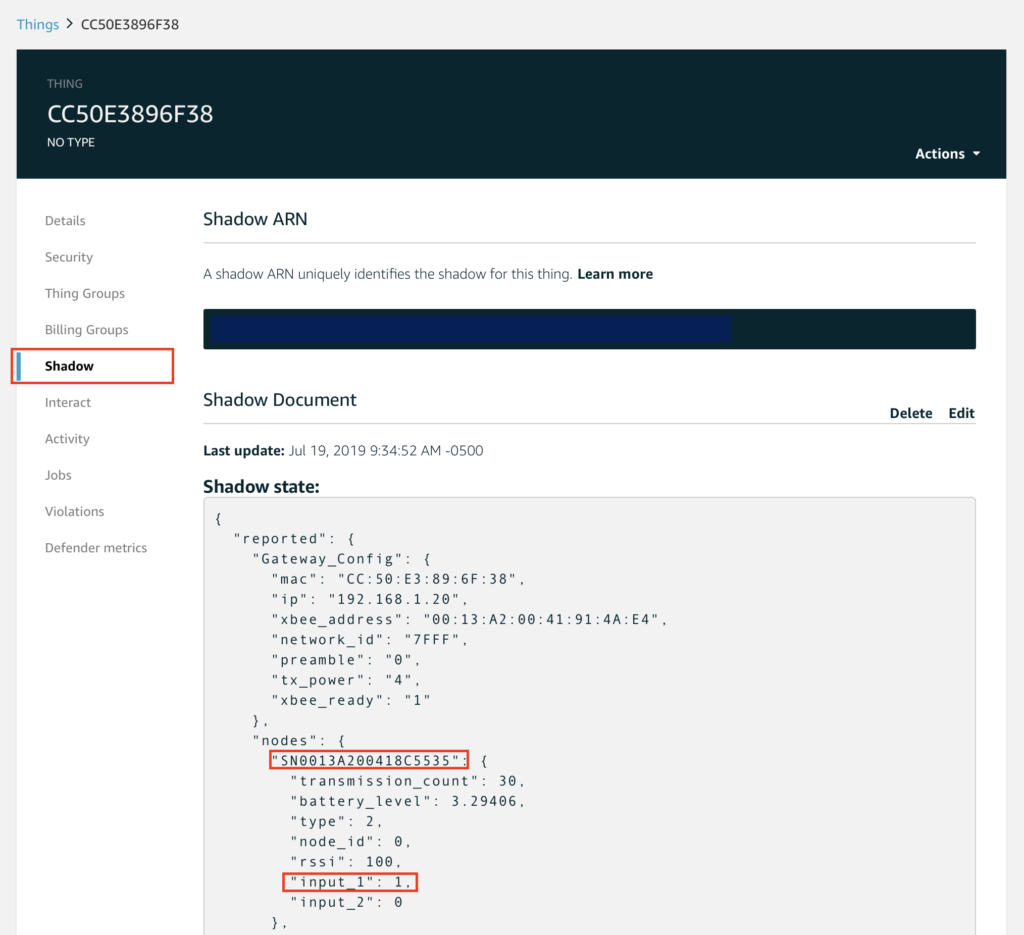Viewport: 1024px width, 935px height.
Task: Open the Things breadcrumb link
Action: 37,24
